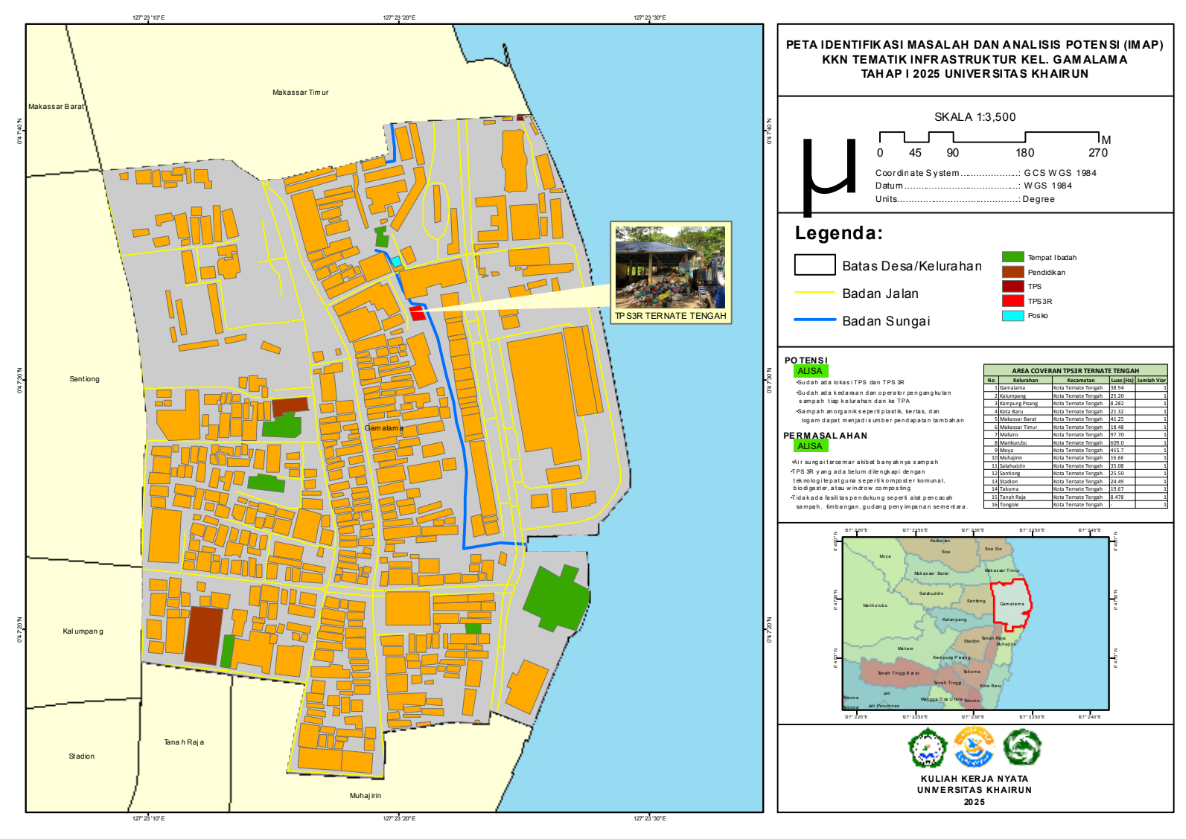
Task: Click the bright red TPS3R legend swatch
Action: click(1012, 301)
